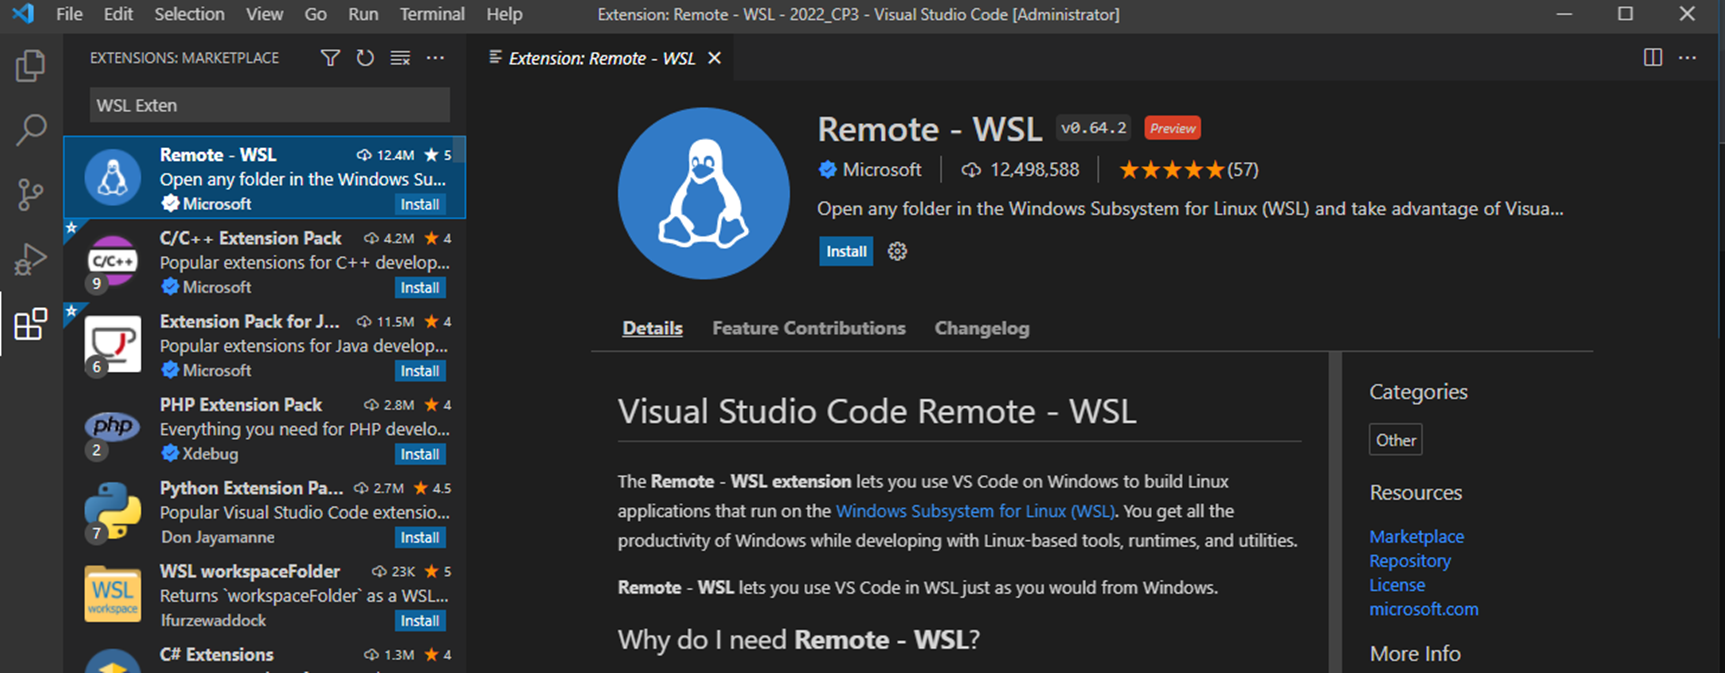
Task: Click the Microsoft publisher name in header
Action: point(881,170)
